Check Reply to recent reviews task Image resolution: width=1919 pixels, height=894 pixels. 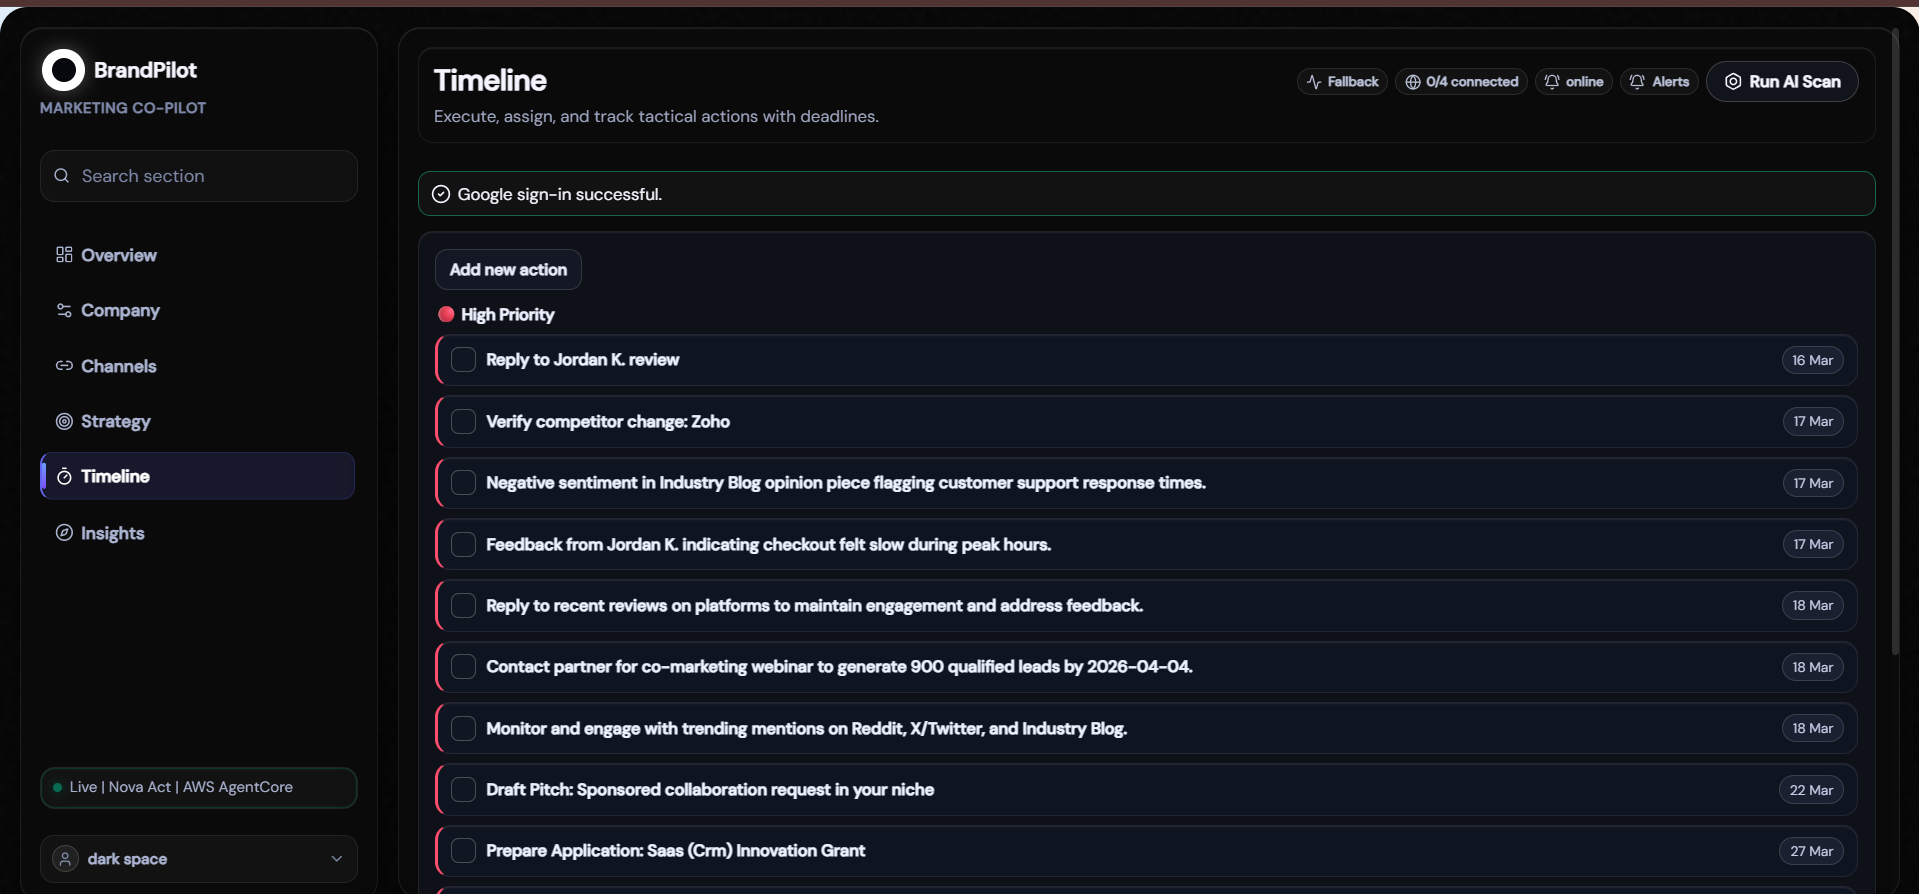(x=463, y=606)
